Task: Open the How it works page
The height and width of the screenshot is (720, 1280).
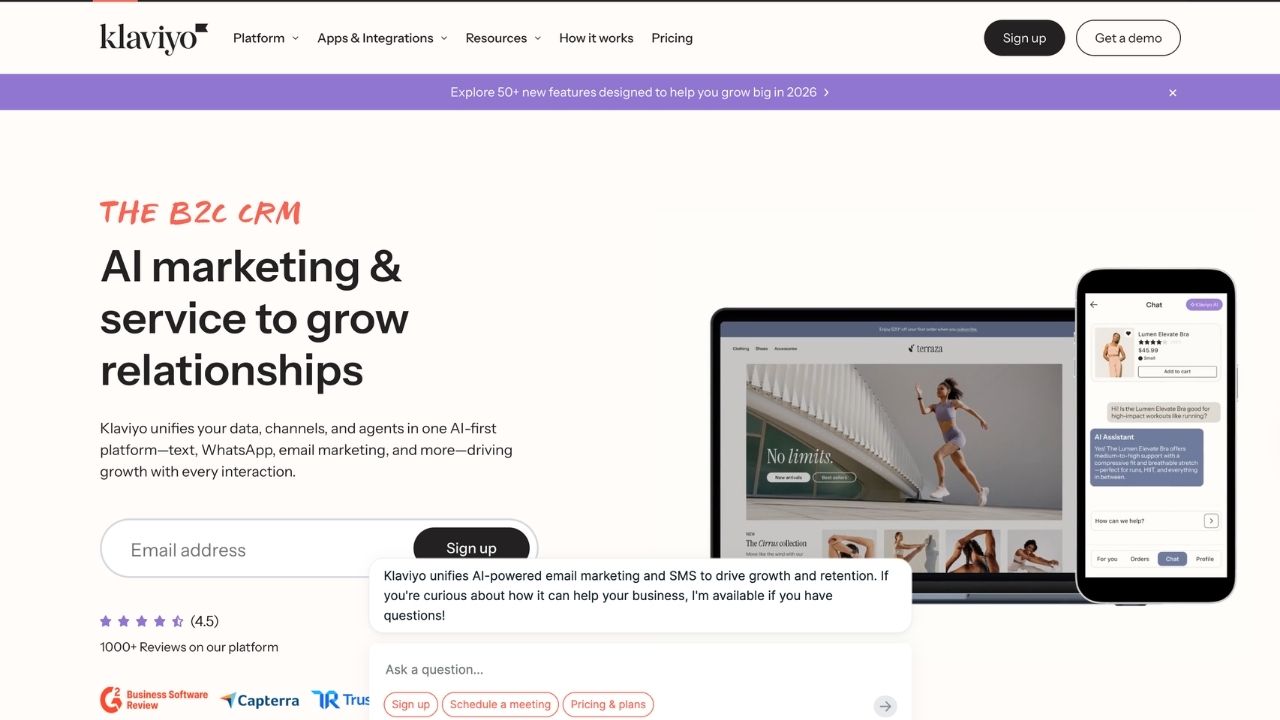Action: (596, 38)
